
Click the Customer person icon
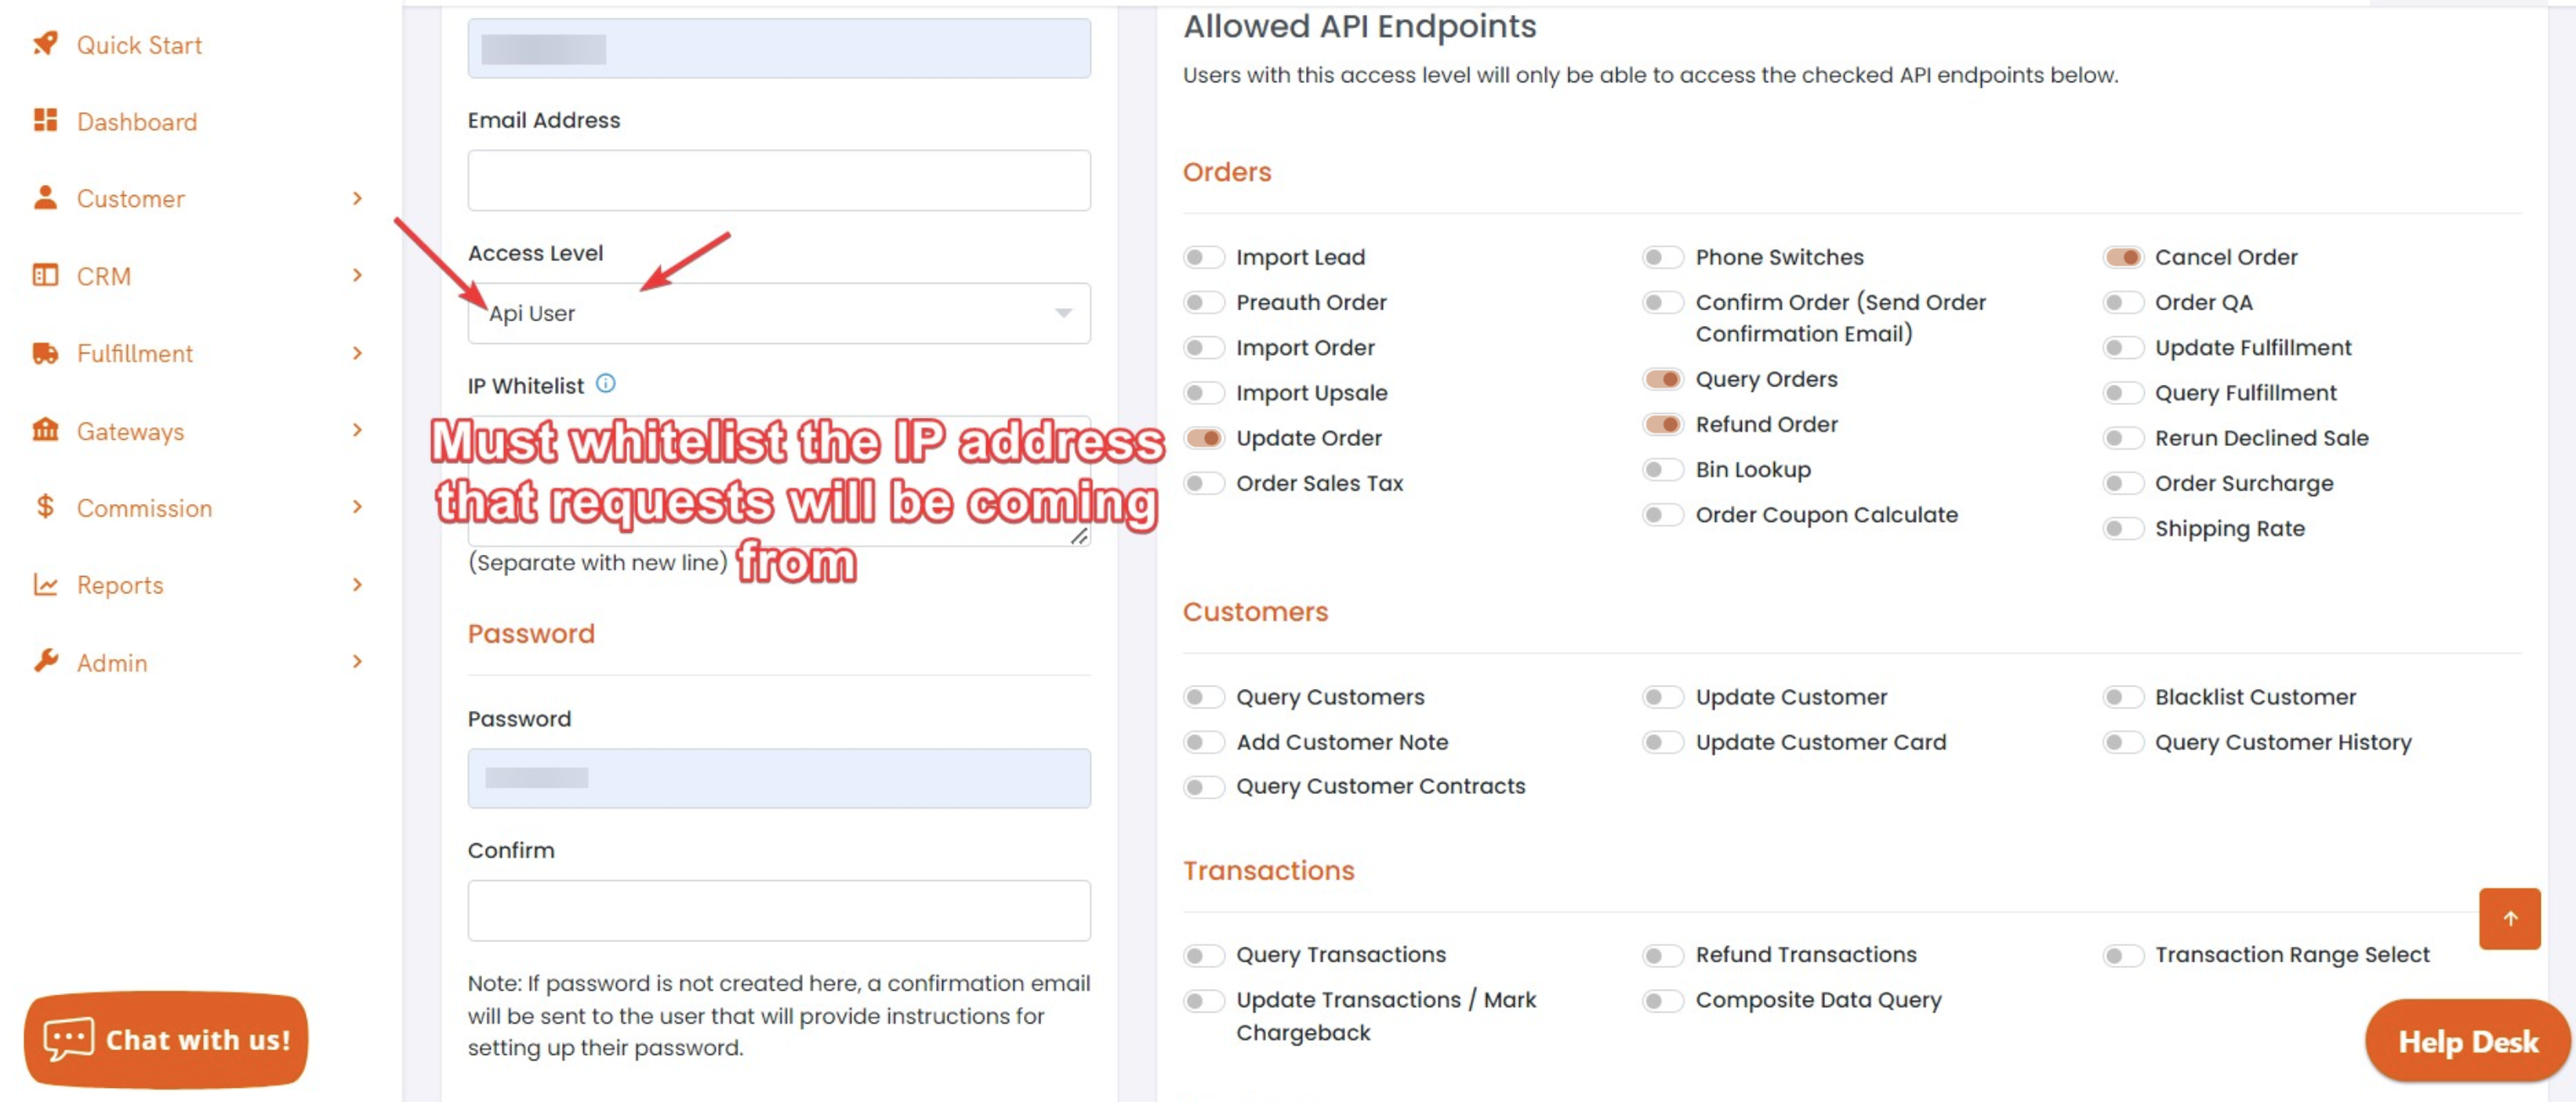click(45, 197)
